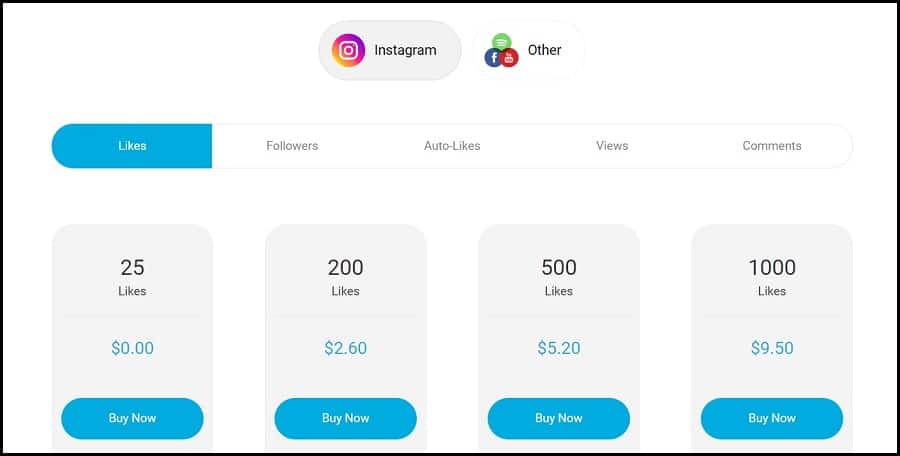Open the Likes tab
This screenshot has height=456, width=900.
(x=132, y=146)
